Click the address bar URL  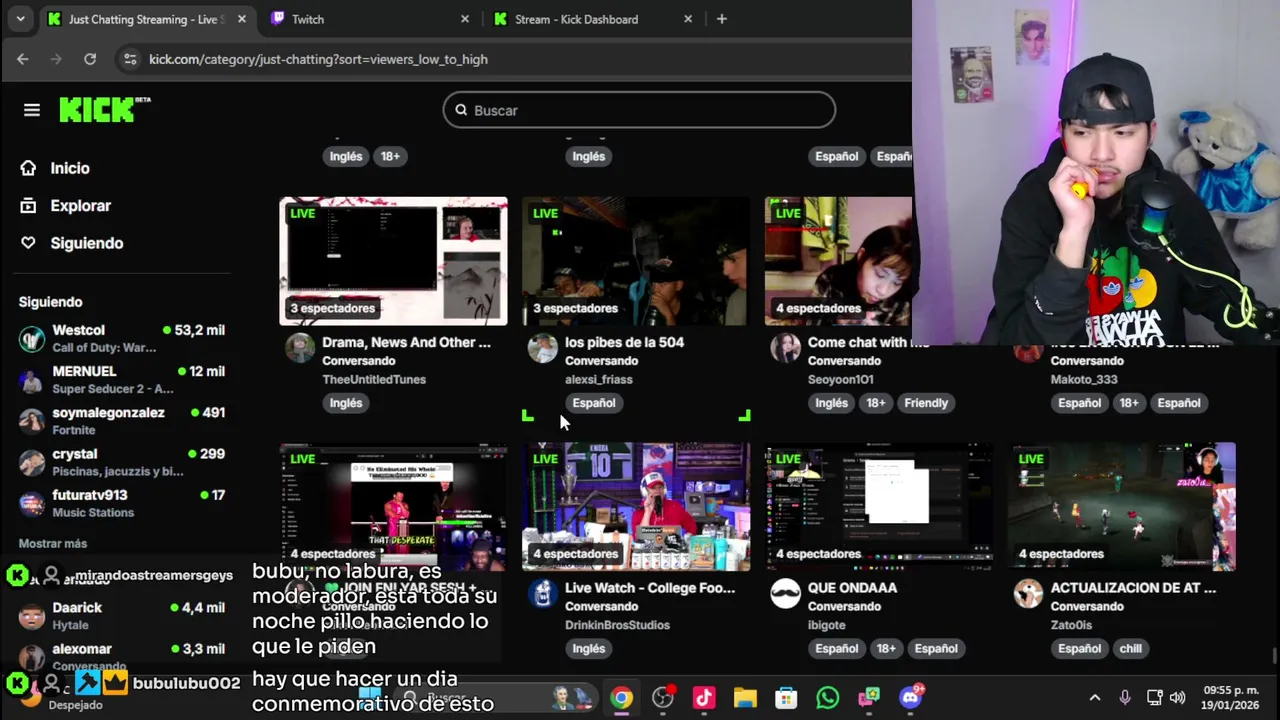click(x=318, y=59)
